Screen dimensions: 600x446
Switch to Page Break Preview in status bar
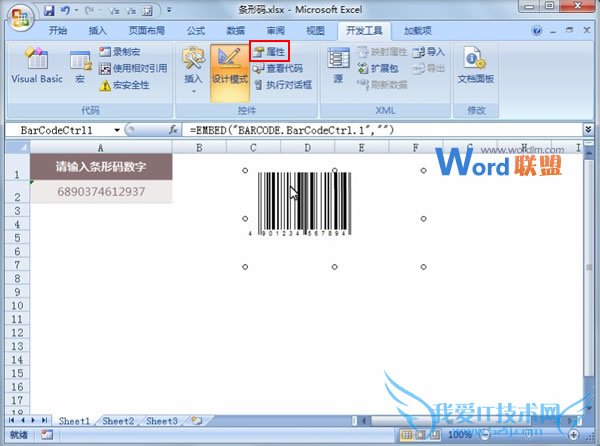434,435
